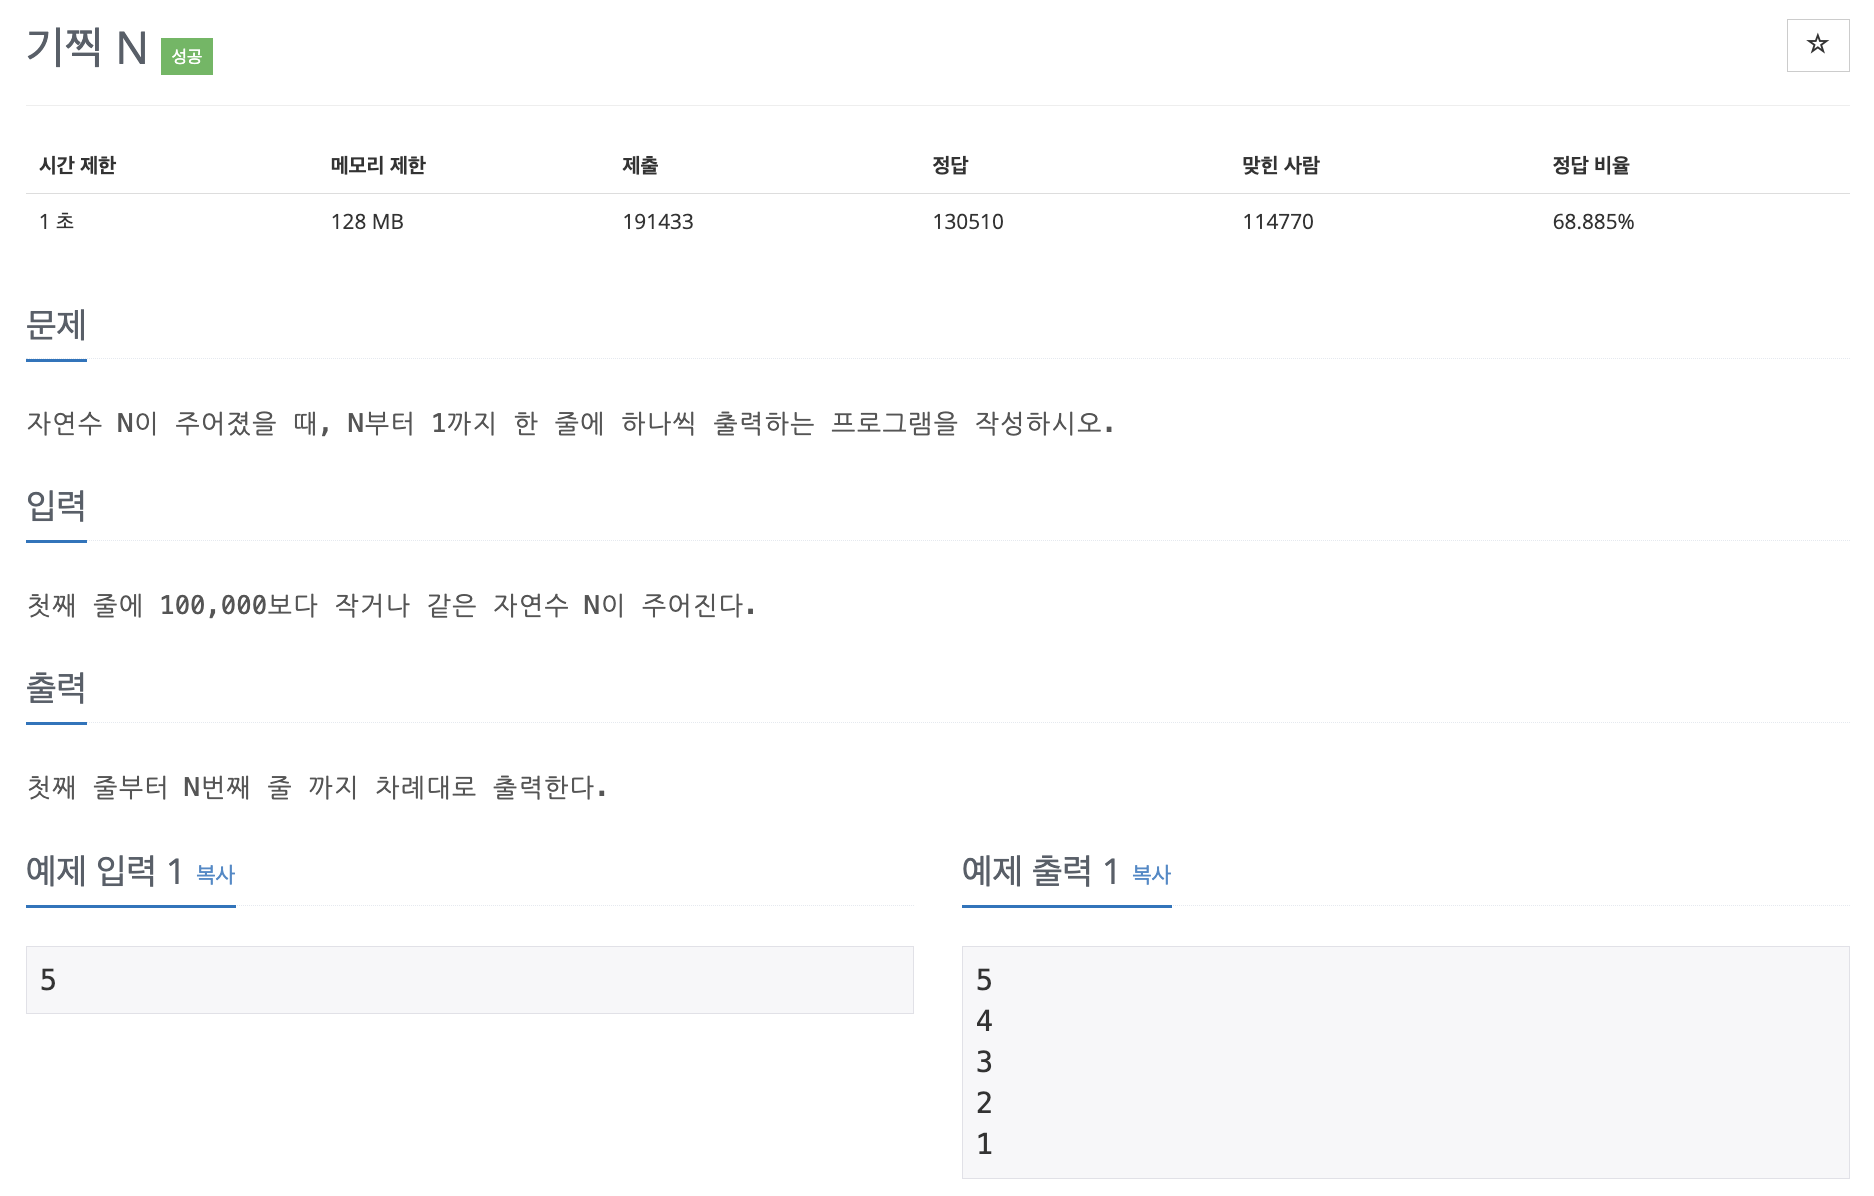Viewport: 1874px width, 1196px height.
Task: Click the 맞힌 사람 column header
Action: 1281,165
